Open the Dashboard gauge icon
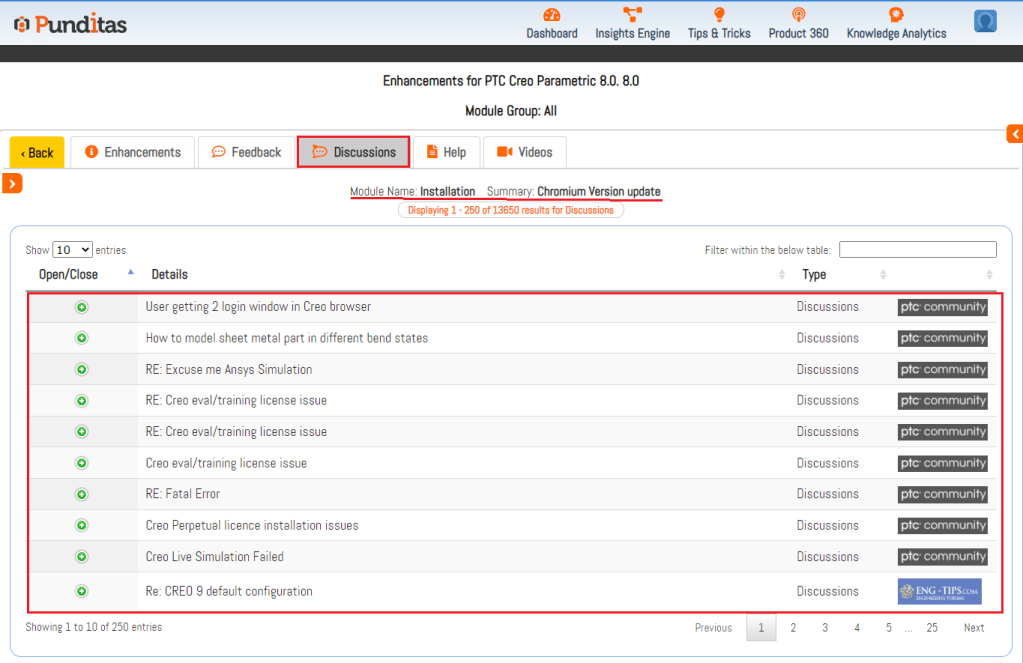The image size is (1023, 663). pos(552,15)
